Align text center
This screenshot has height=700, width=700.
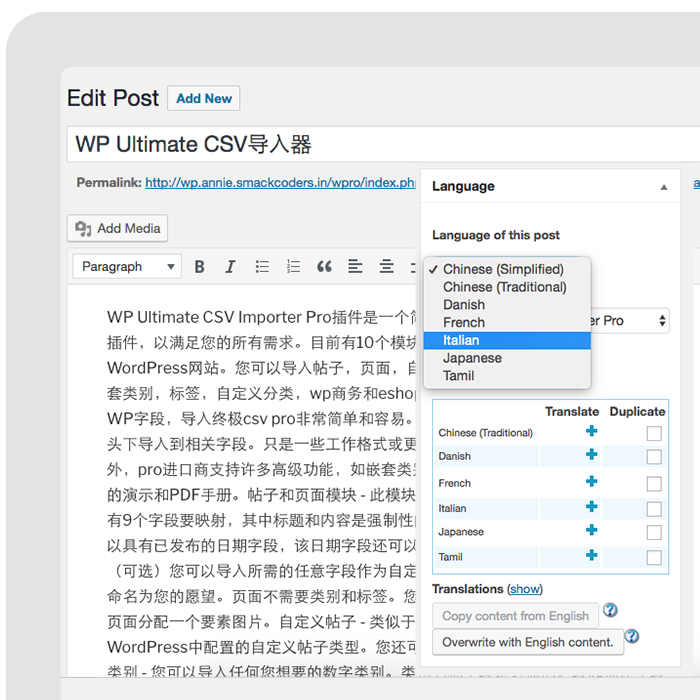click(x=386, y=267)
